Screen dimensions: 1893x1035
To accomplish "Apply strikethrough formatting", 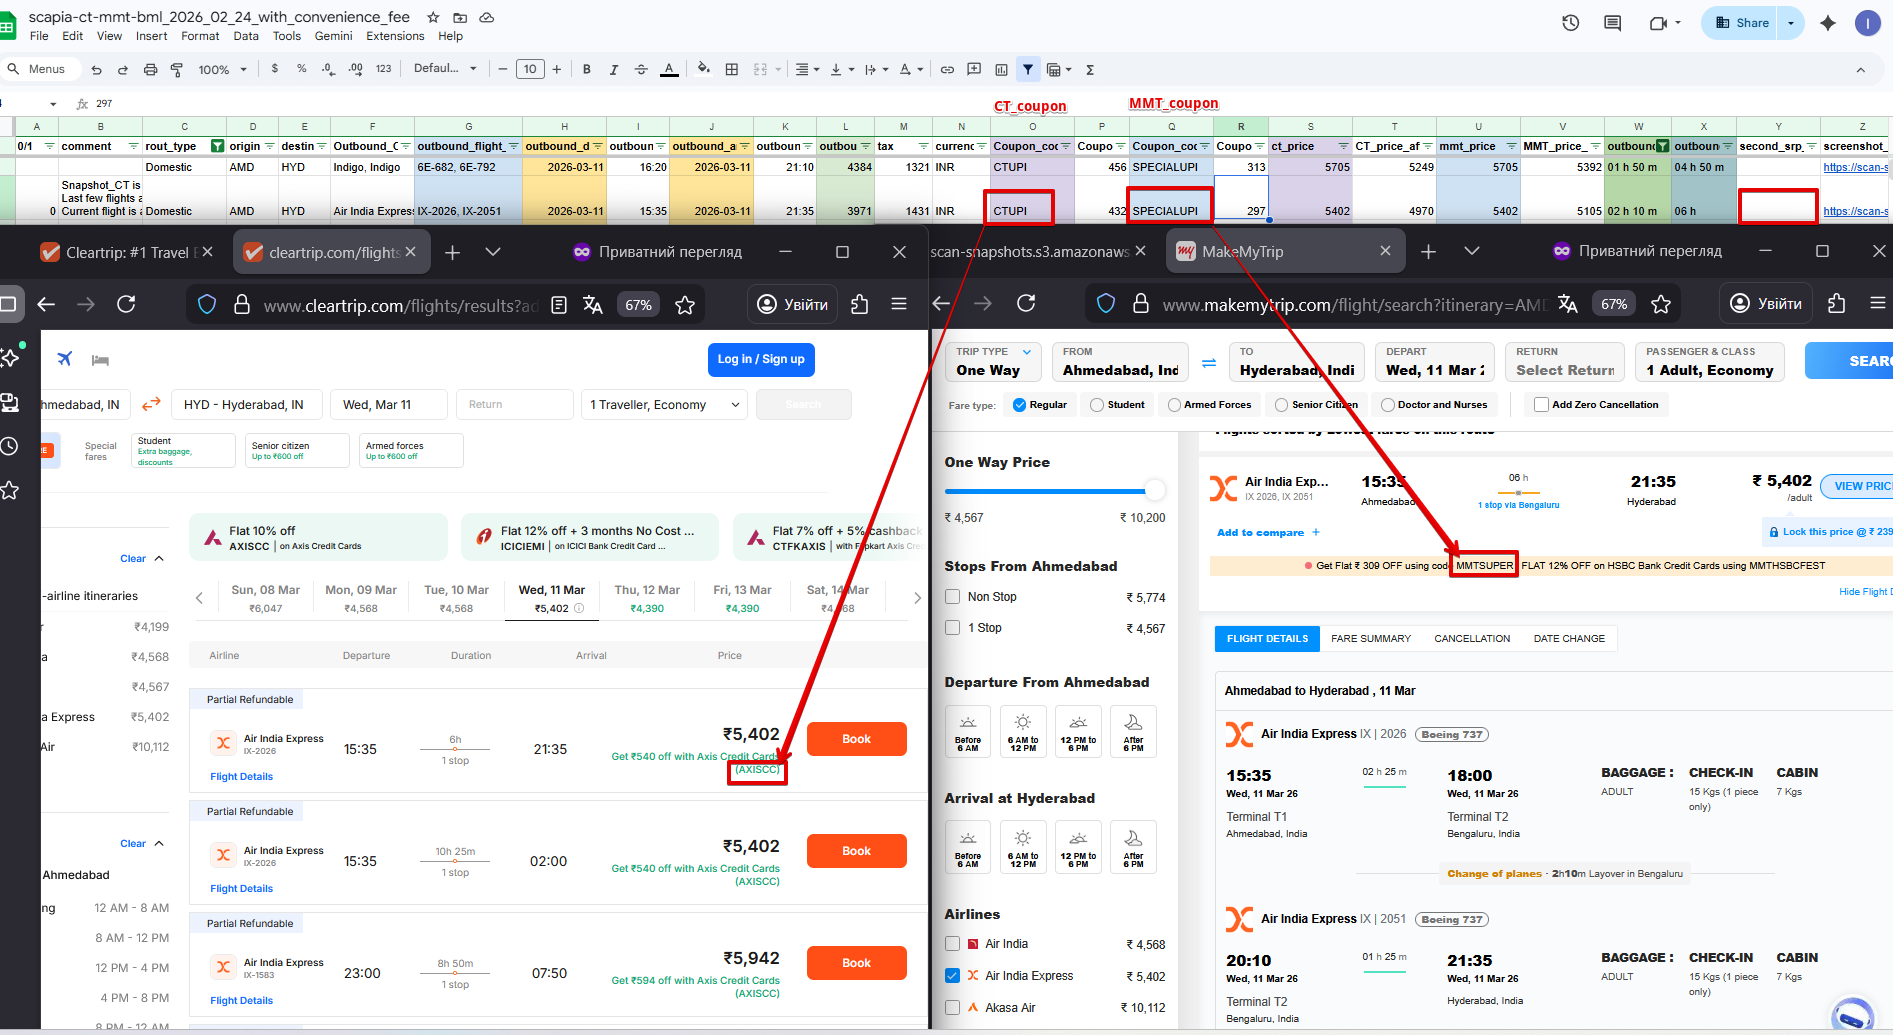I will coord(641,70).
